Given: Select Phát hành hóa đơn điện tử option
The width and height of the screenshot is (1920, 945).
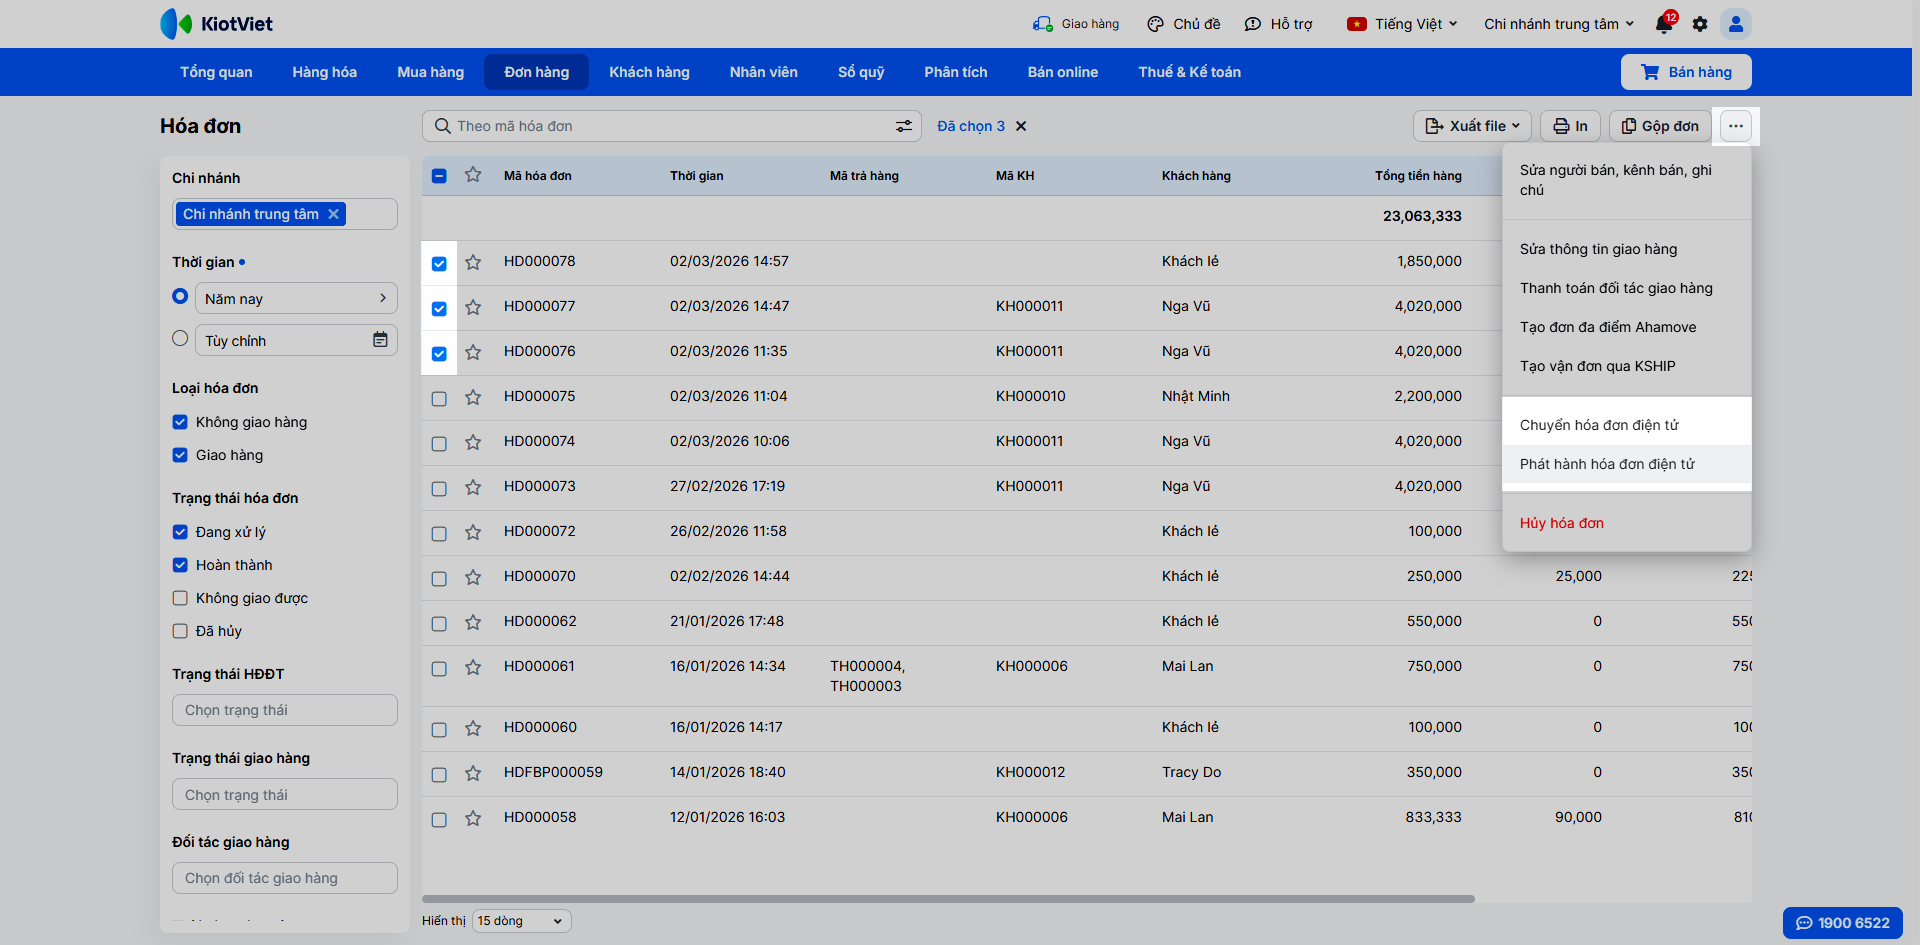Looking at the screenshot, I should pos(1607,464).
